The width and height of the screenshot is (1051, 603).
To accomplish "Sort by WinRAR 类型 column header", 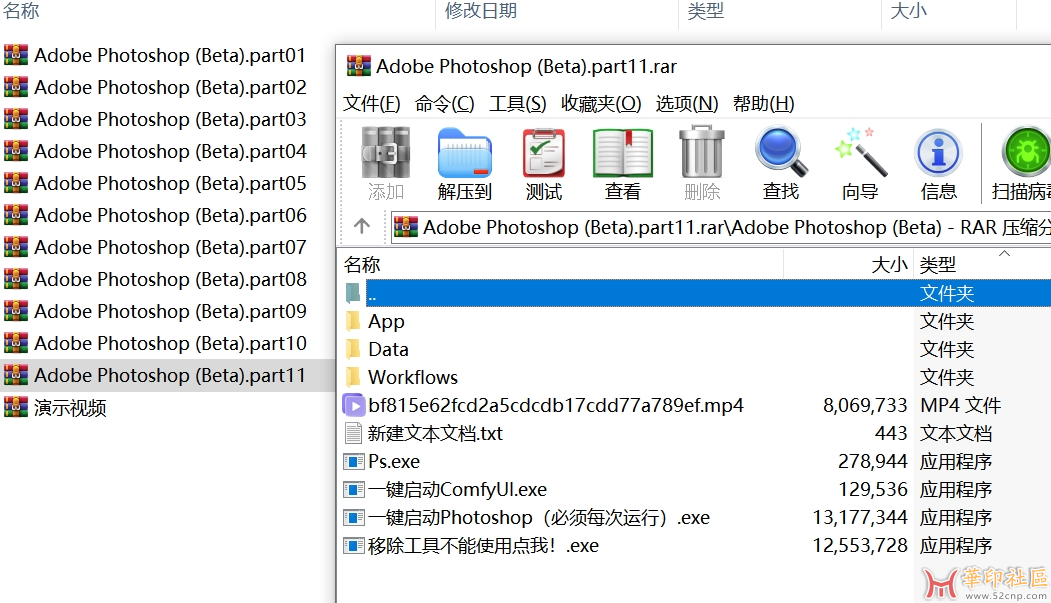I will [938, 265].
